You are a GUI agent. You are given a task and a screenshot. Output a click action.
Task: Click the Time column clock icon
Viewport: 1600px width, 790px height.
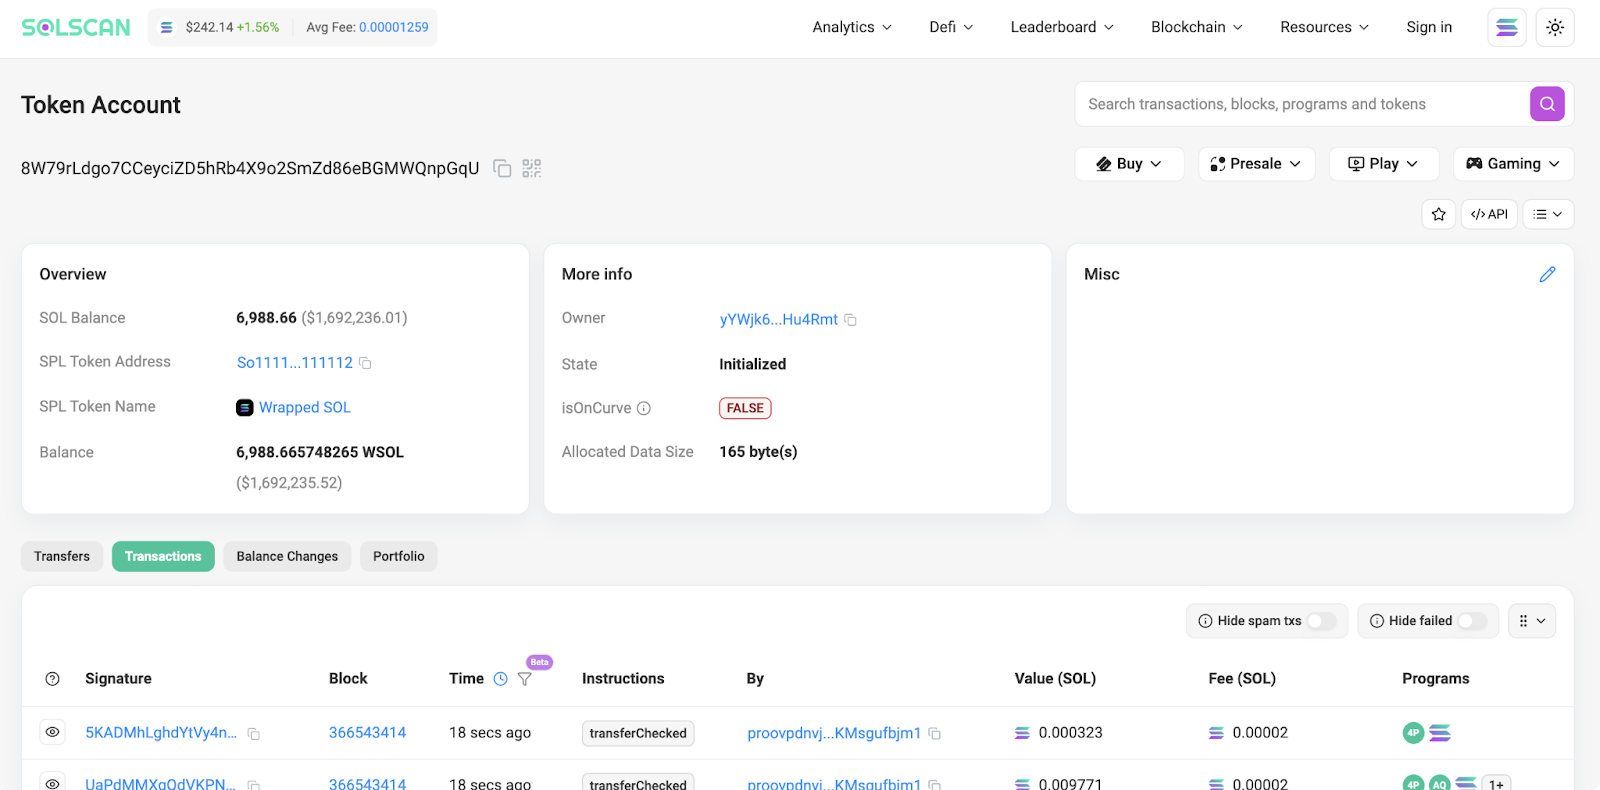[501, 679]
